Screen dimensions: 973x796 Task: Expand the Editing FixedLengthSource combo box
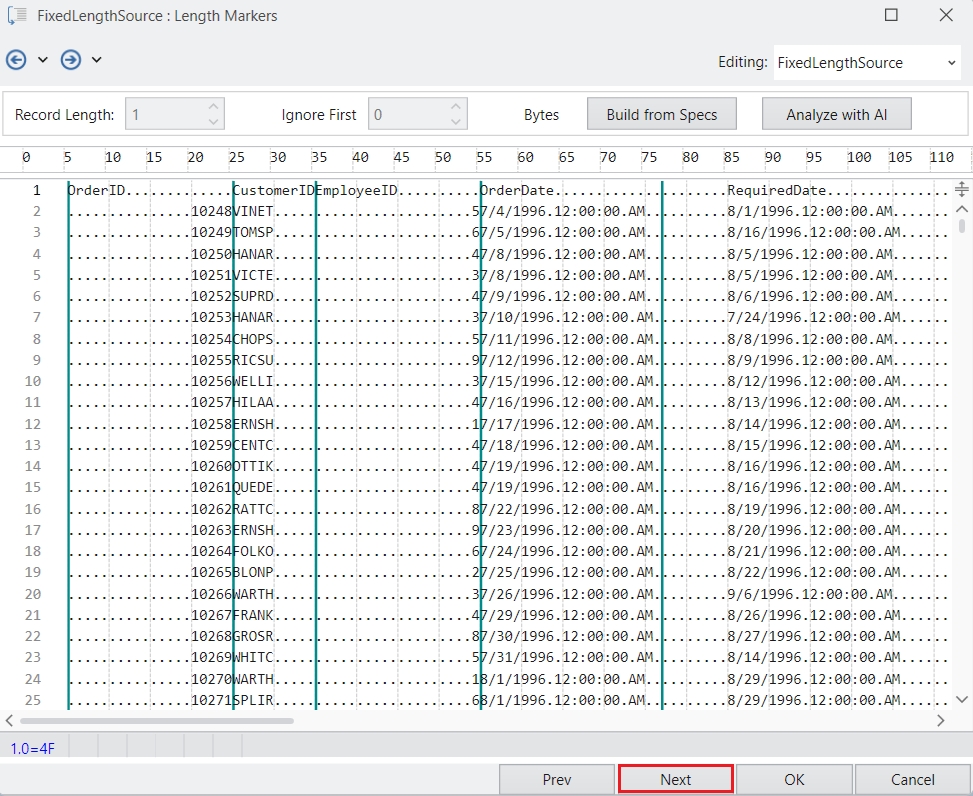coord(950,63)
